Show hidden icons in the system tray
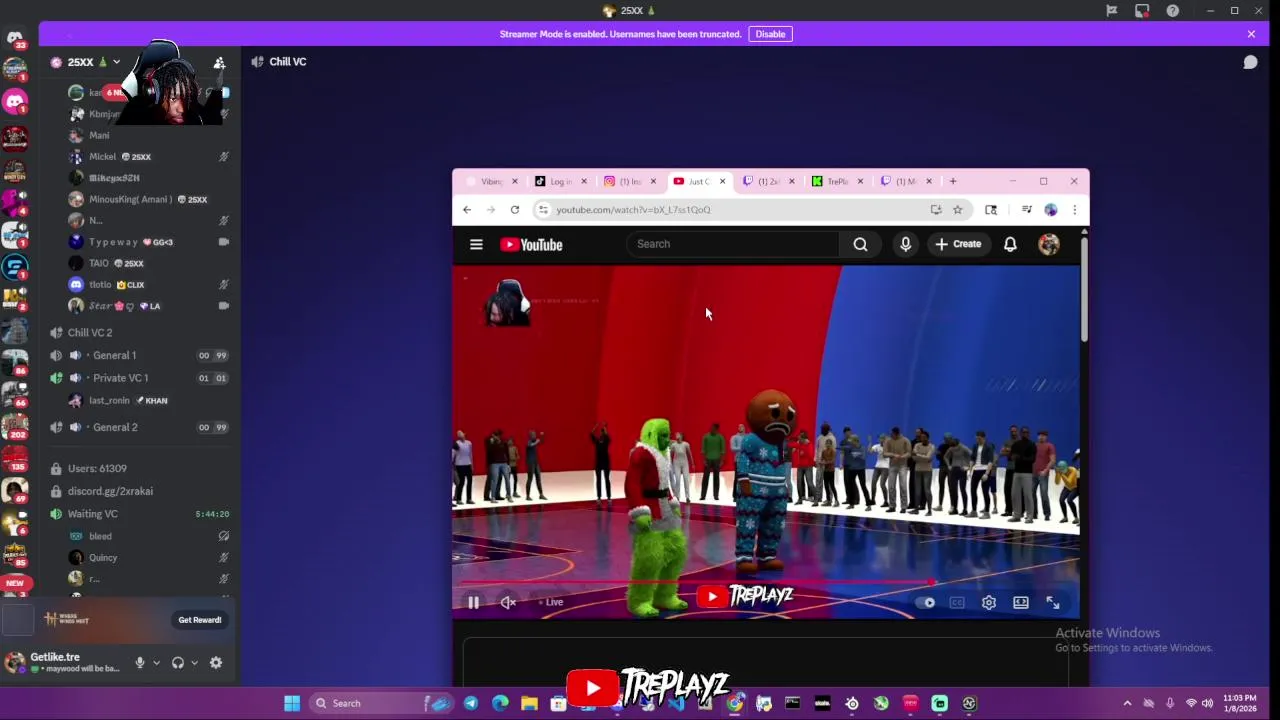This screenshot has height=720, width=1280. click(1127, 703)
